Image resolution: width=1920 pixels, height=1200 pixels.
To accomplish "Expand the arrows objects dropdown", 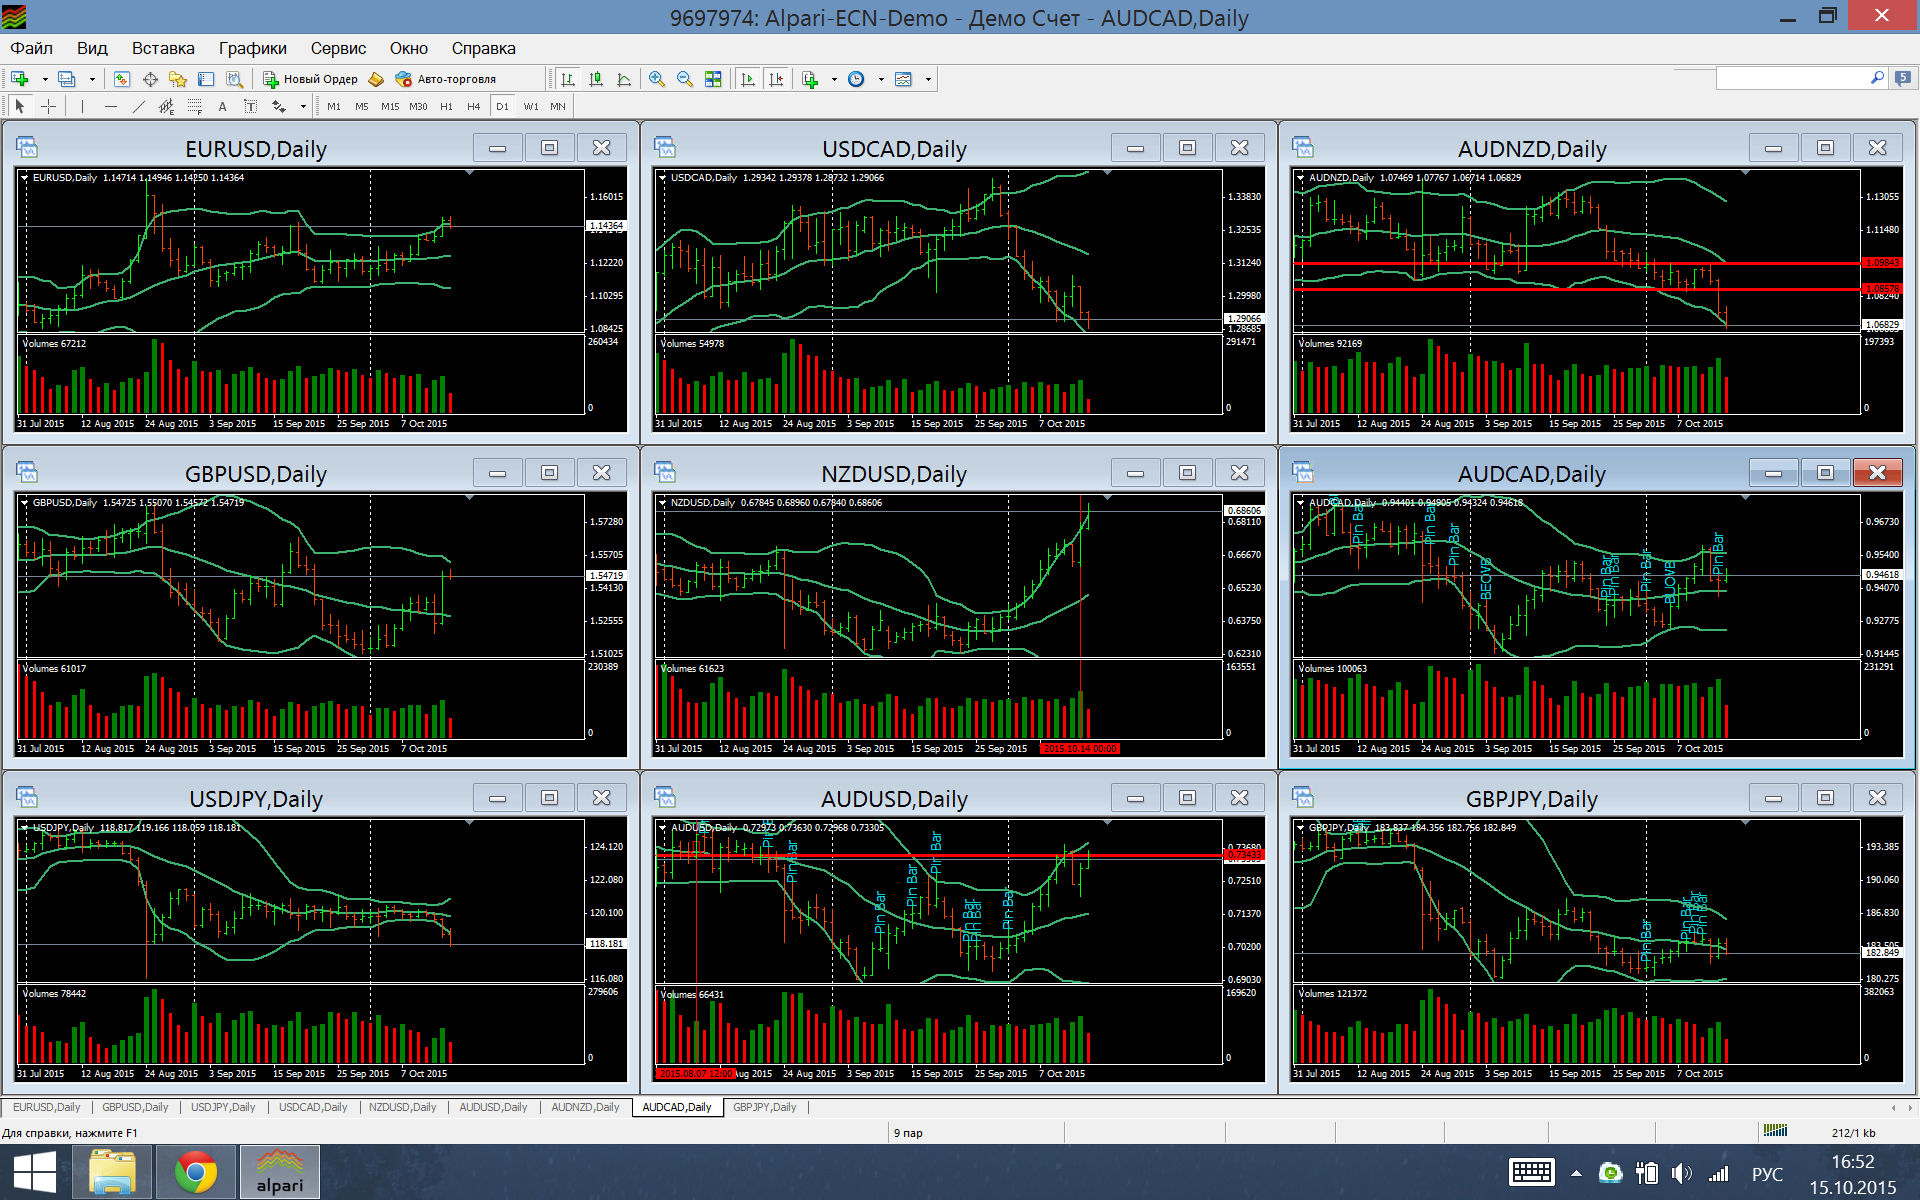I will pos(303,106).
